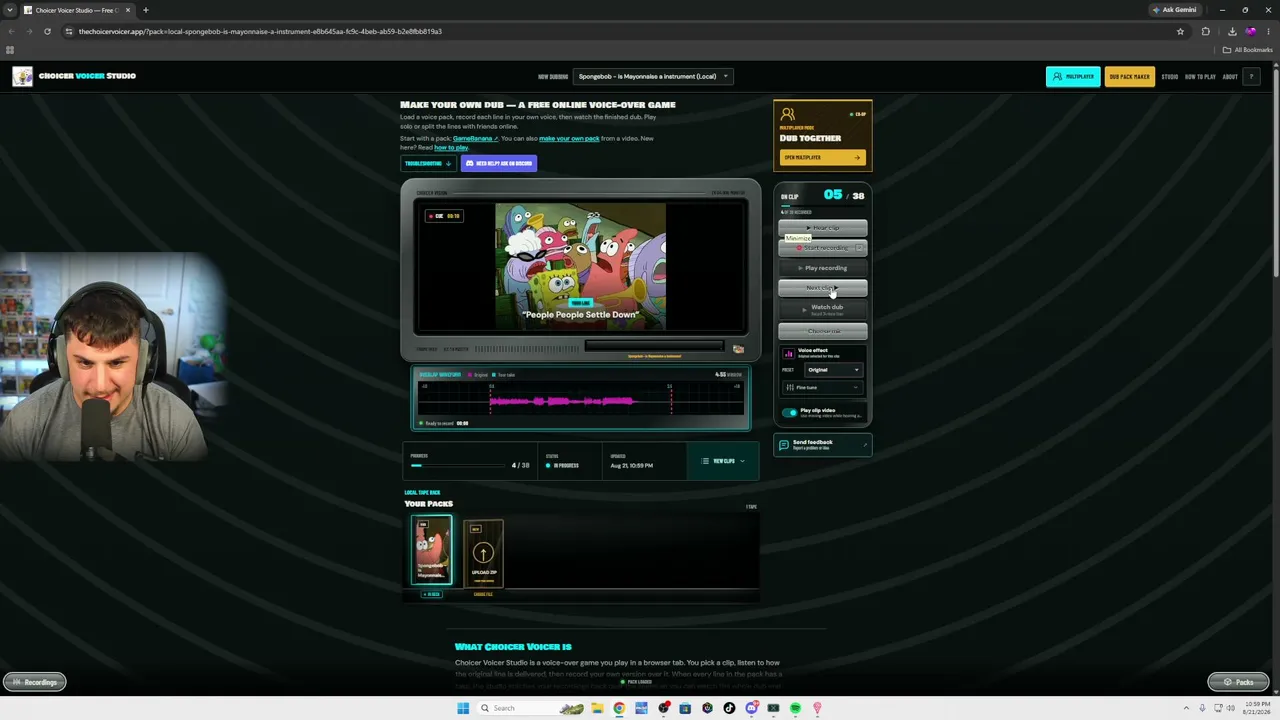Screen dimensions: 1280x720
Task: Click the Send feedback button
Action: point(822,444)
